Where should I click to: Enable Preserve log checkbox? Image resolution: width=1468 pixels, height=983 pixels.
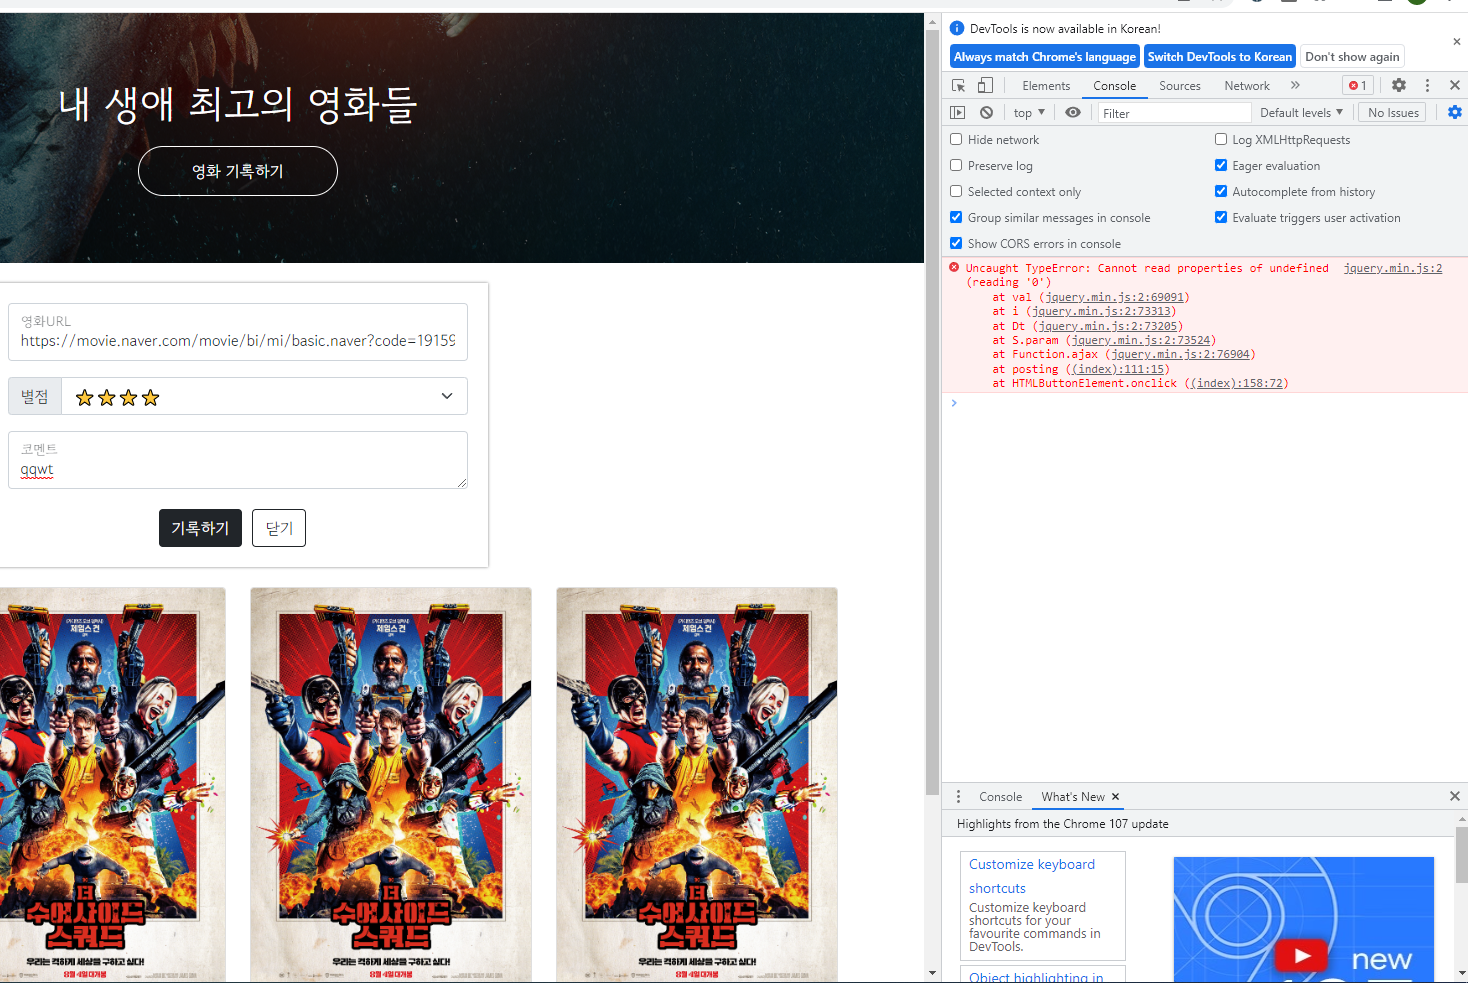coord(956,166)
